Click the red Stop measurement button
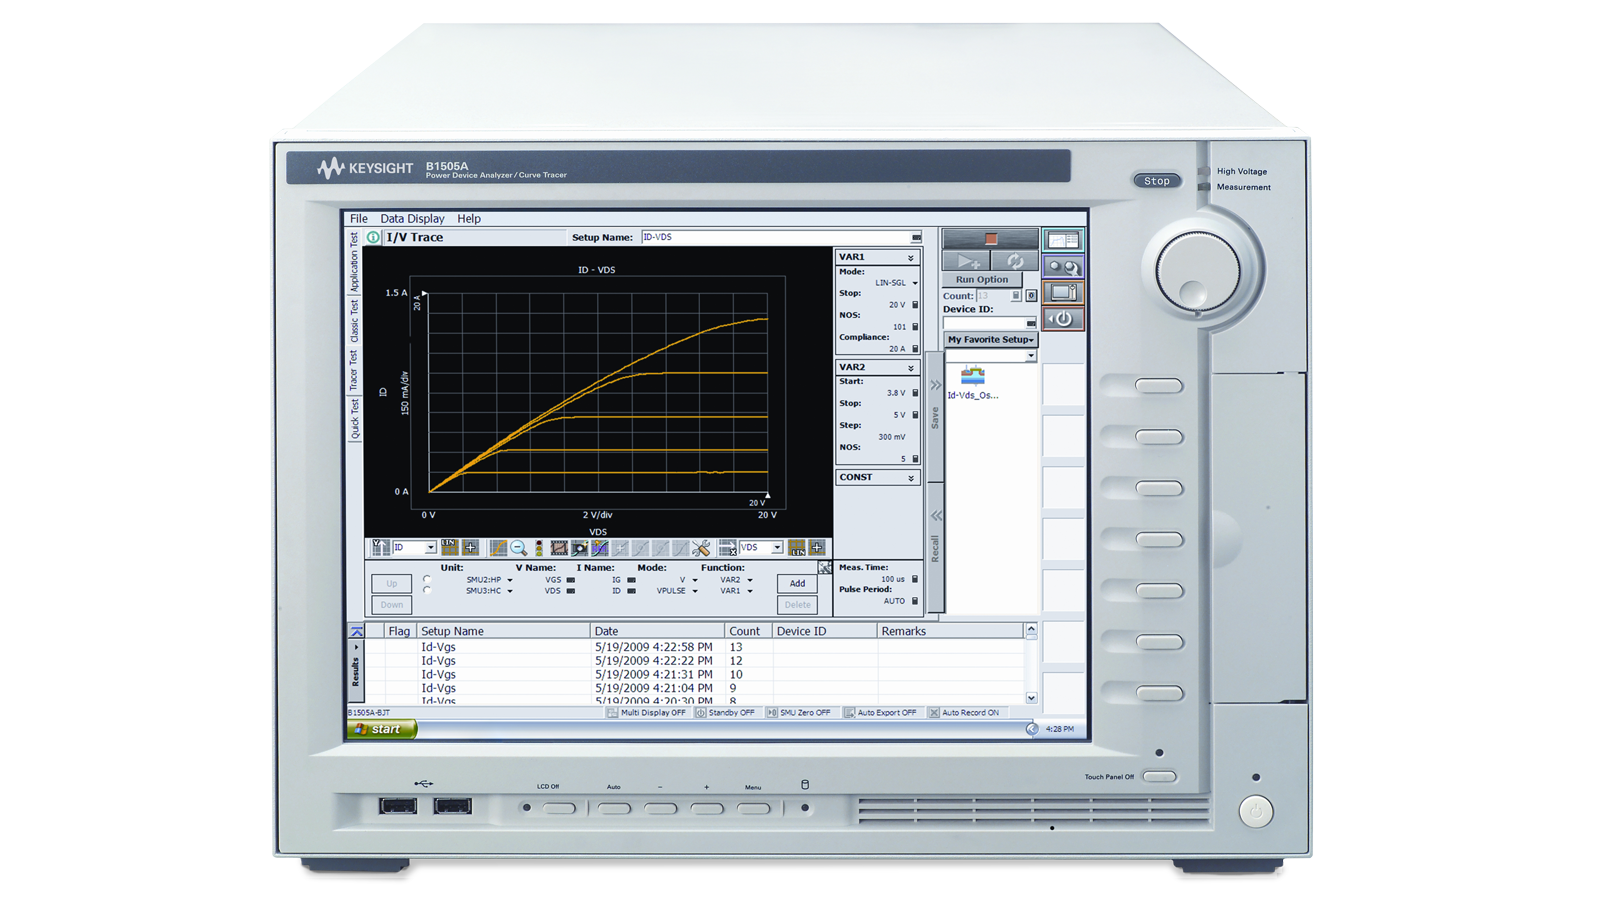The image size is (1600, 900). pyautogui.click(x=990, y=239)
